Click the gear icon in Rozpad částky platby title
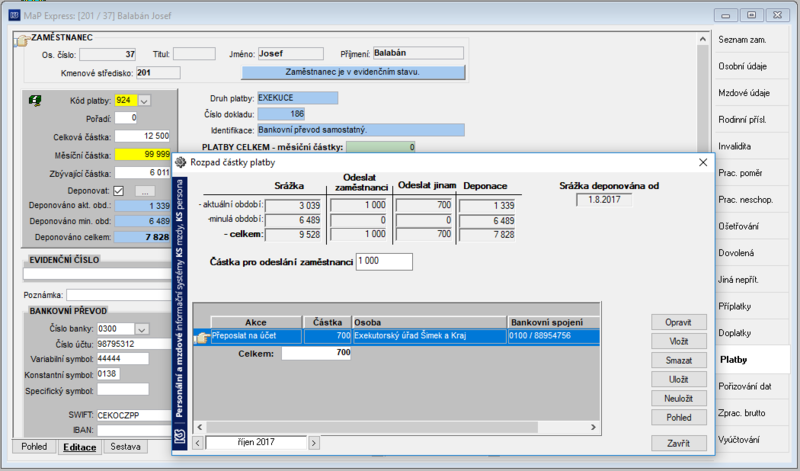800x471 pixels. (x=181, y=162)
